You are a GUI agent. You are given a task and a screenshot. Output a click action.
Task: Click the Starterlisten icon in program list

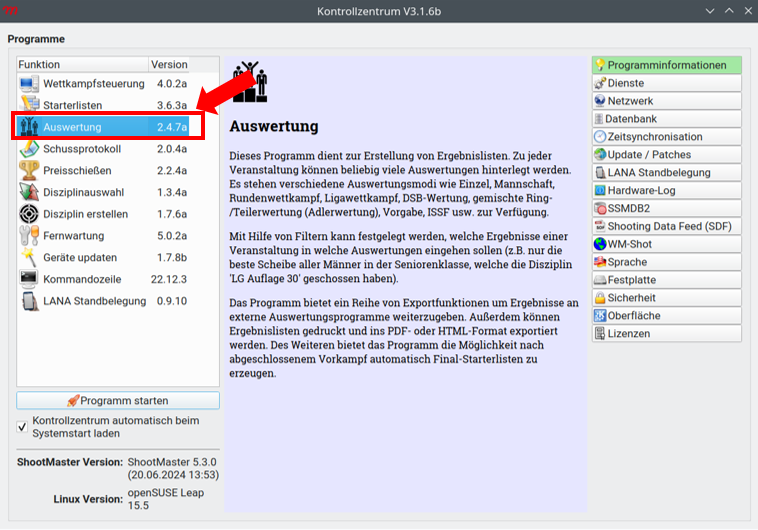[29, 106]
